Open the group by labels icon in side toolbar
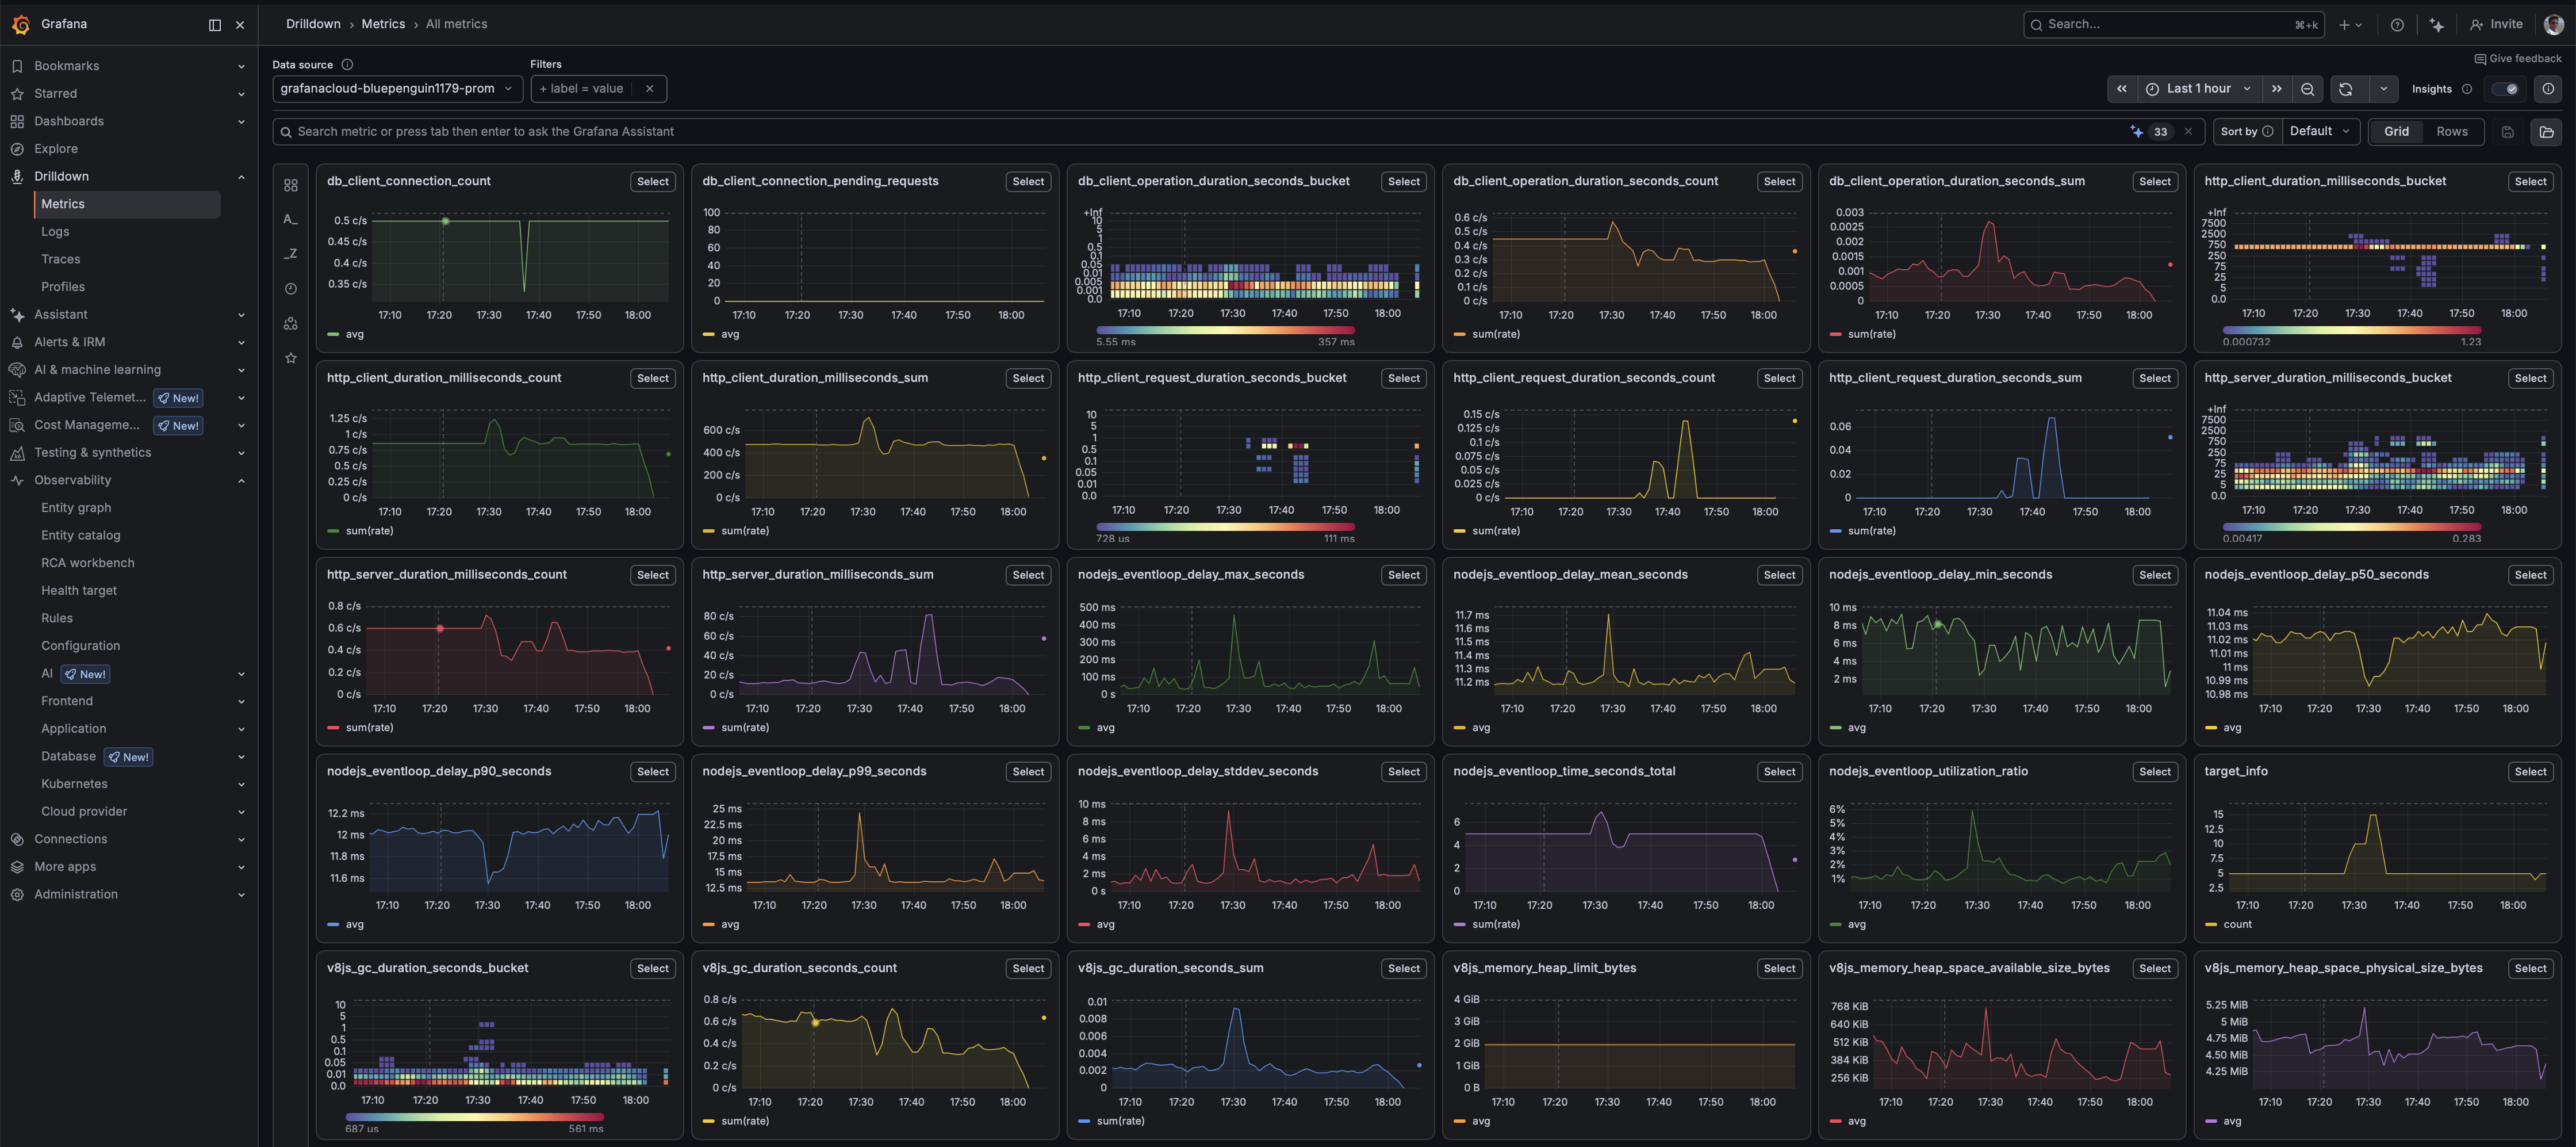The width and height of the screenshot is (2576, 1147). 291,323
